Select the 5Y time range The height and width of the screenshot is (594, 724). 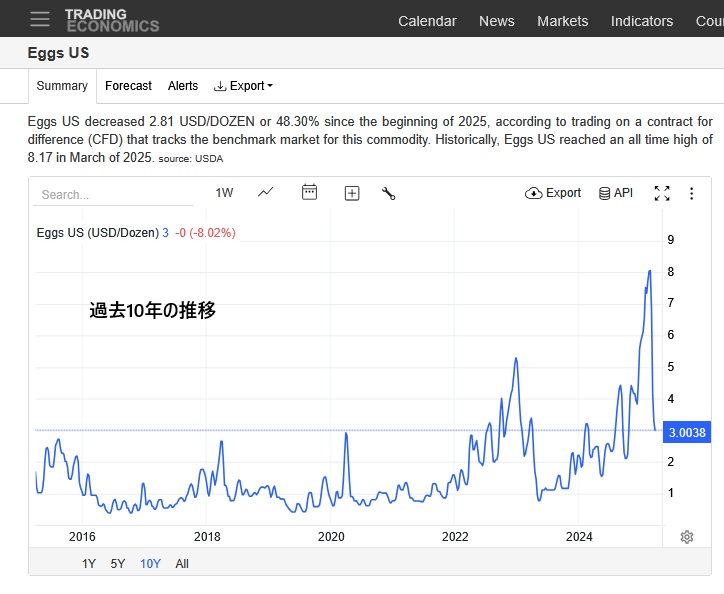click(x=118, y=563)
